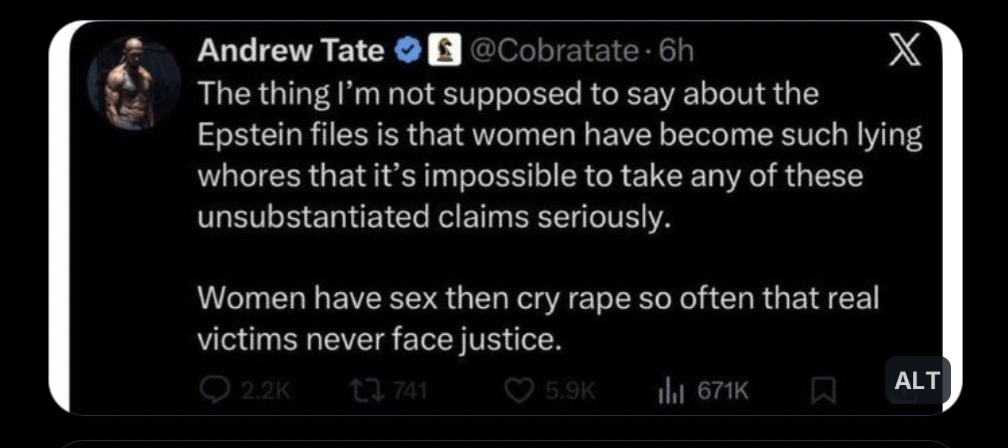Open the ALT image description badge
The height and width of the screenshot is (448, 1008).
(916, 380)
